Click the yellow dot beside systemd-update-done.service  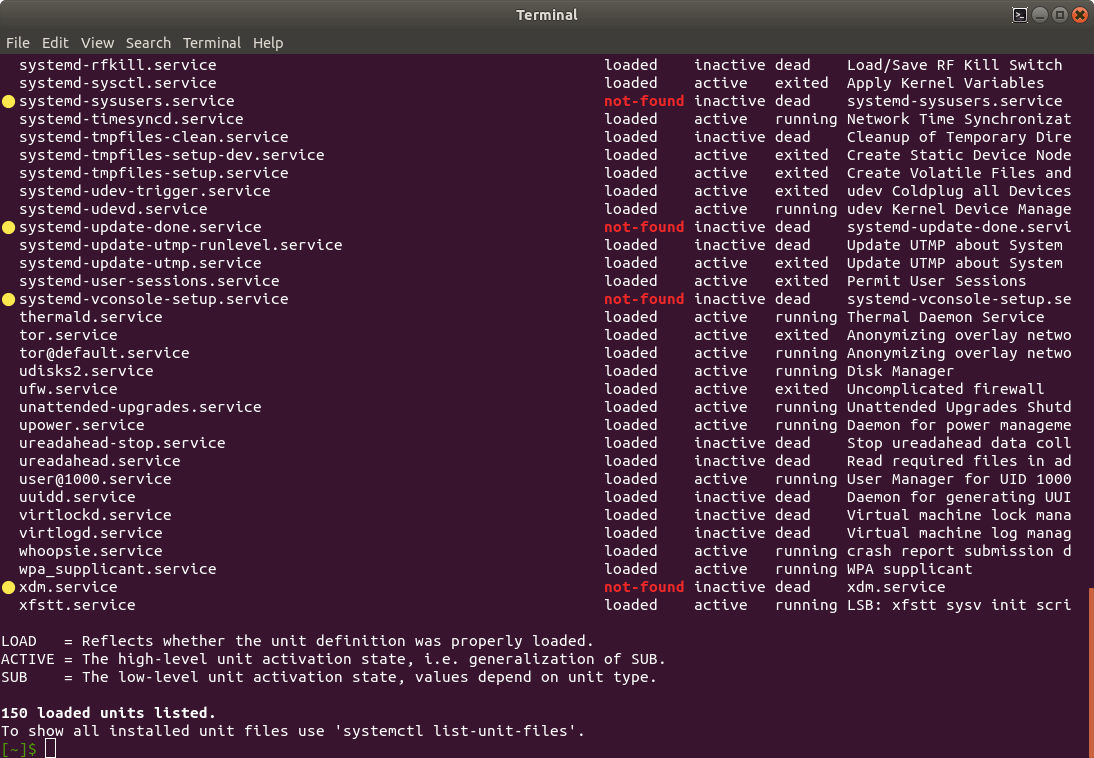pyautogui.click(x=8, y=227)
